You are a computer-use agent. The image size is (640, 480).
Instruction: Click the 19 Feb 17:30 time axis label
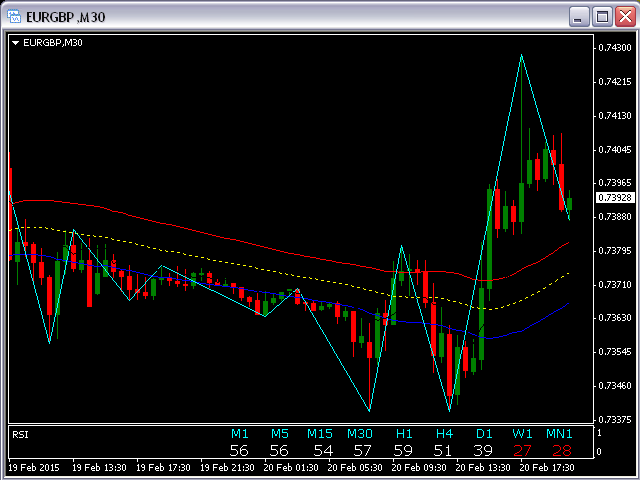pyautogui.click(x=164, y=468)
